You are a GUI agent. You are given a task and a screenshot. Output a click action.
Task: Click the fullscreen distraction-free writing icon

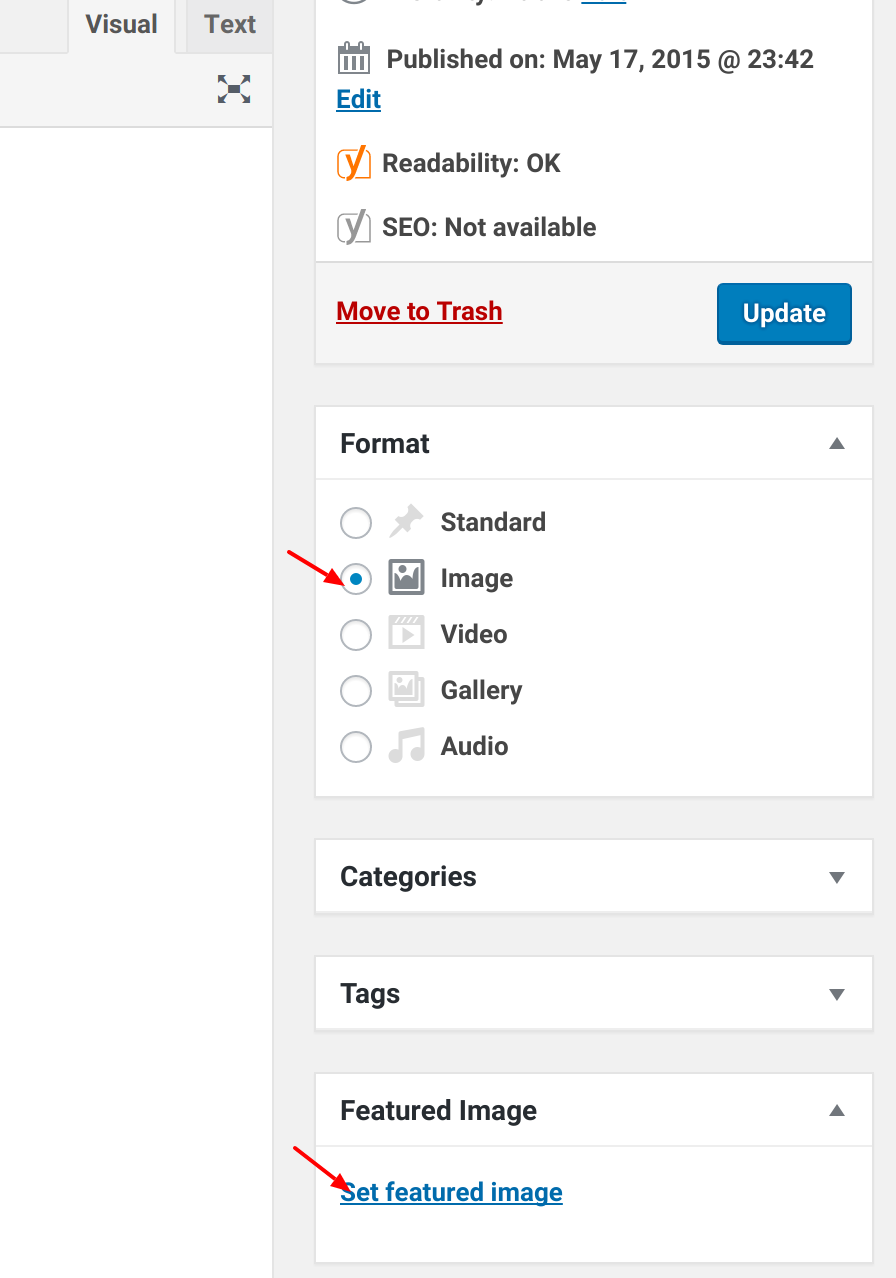coord(234,90)
